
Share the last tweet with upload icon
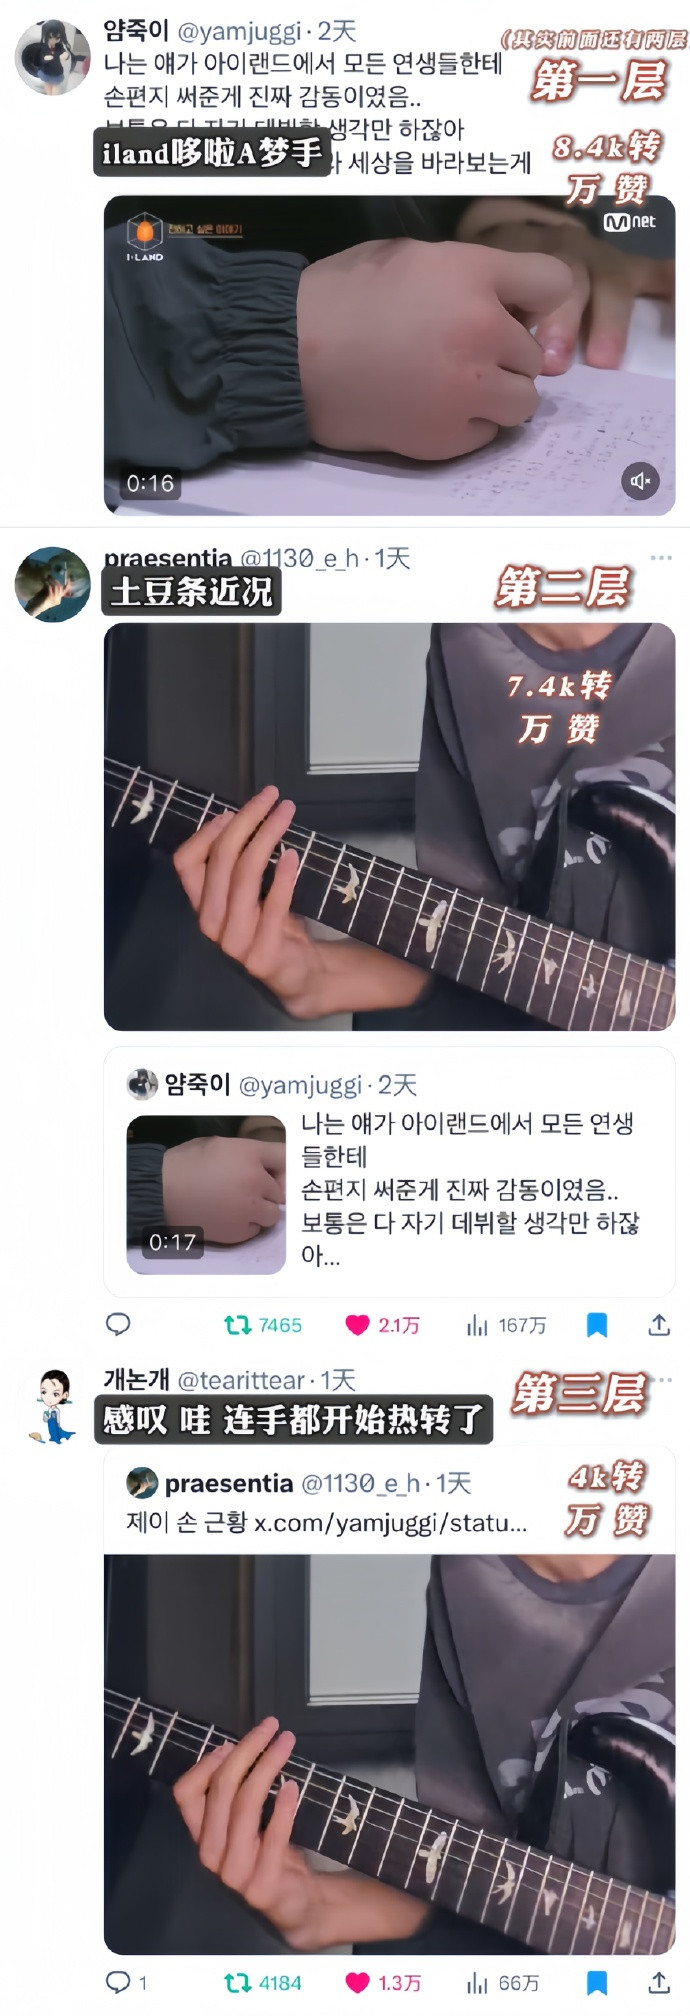pos(659,1982)
